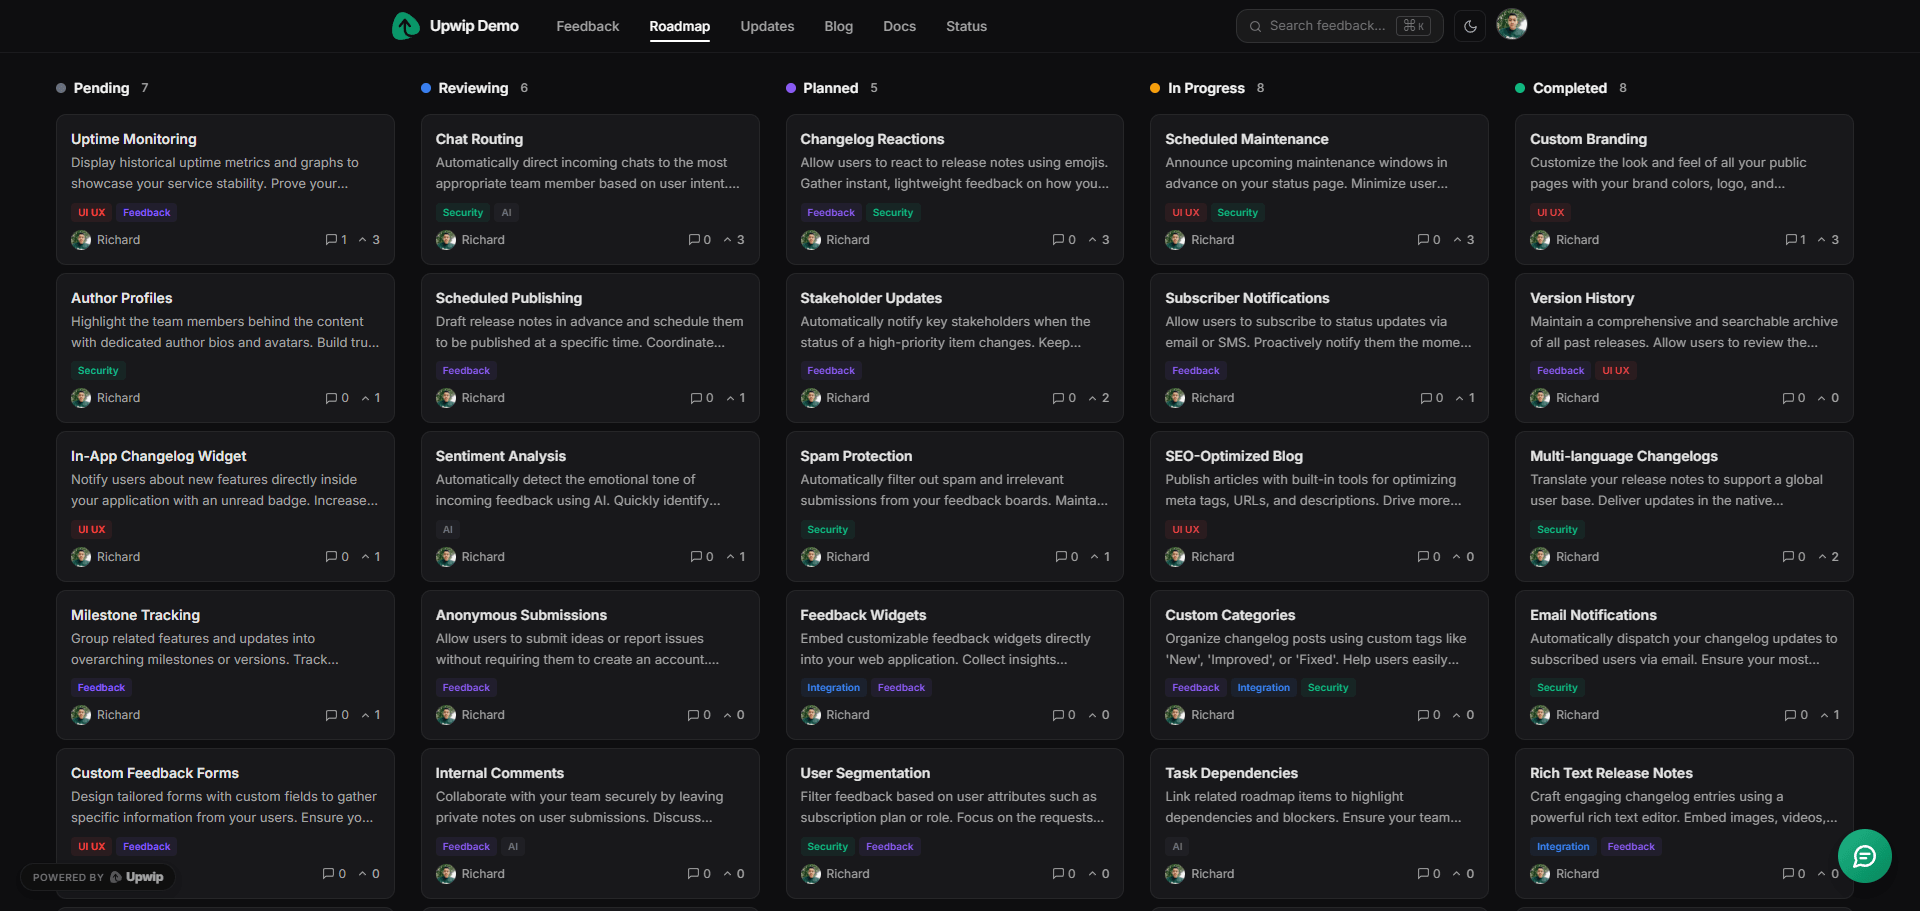Upvote the Multi-language Changelogs card
This screenshot has width=1920, height=911.
1828,557
